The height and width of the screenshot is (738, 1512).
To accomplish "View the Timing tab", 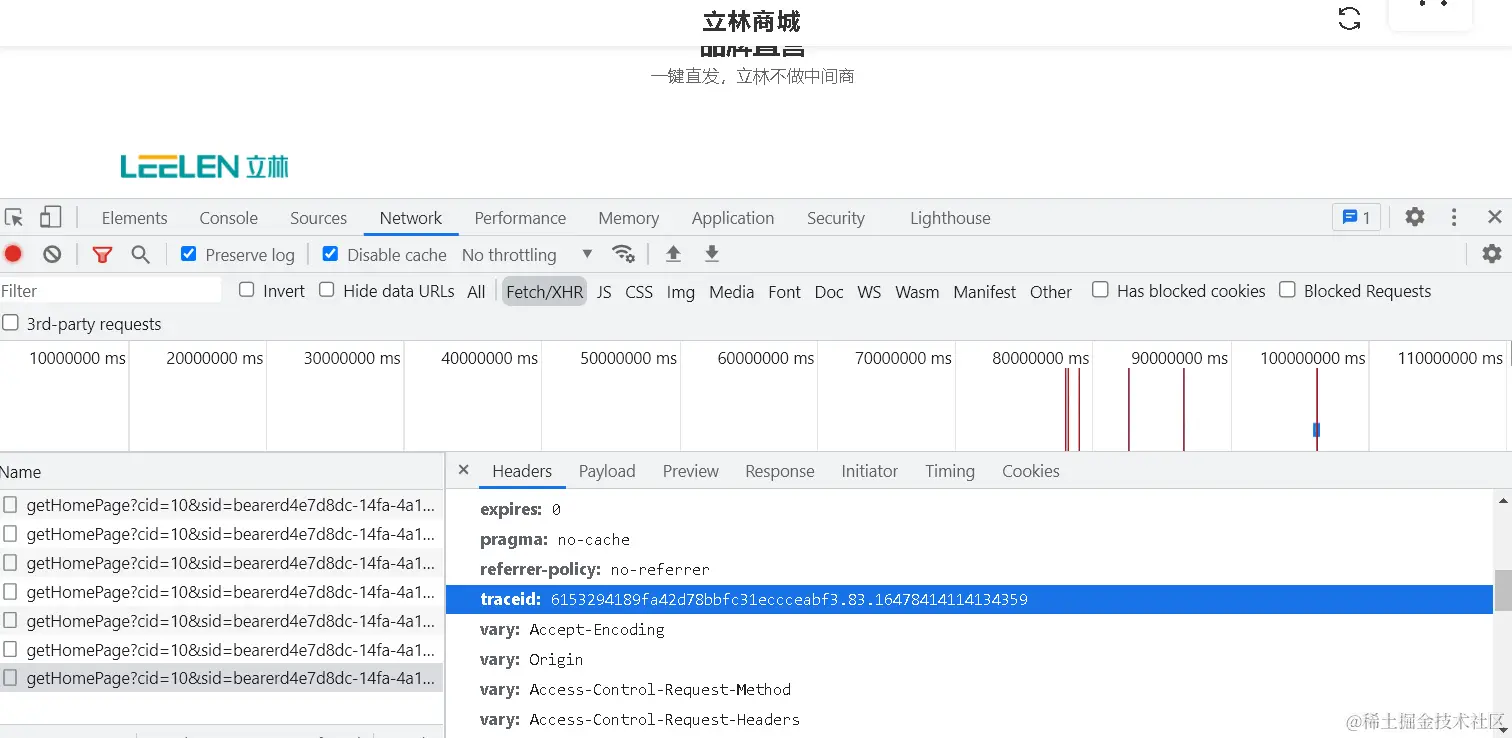I will coord(949,471).
